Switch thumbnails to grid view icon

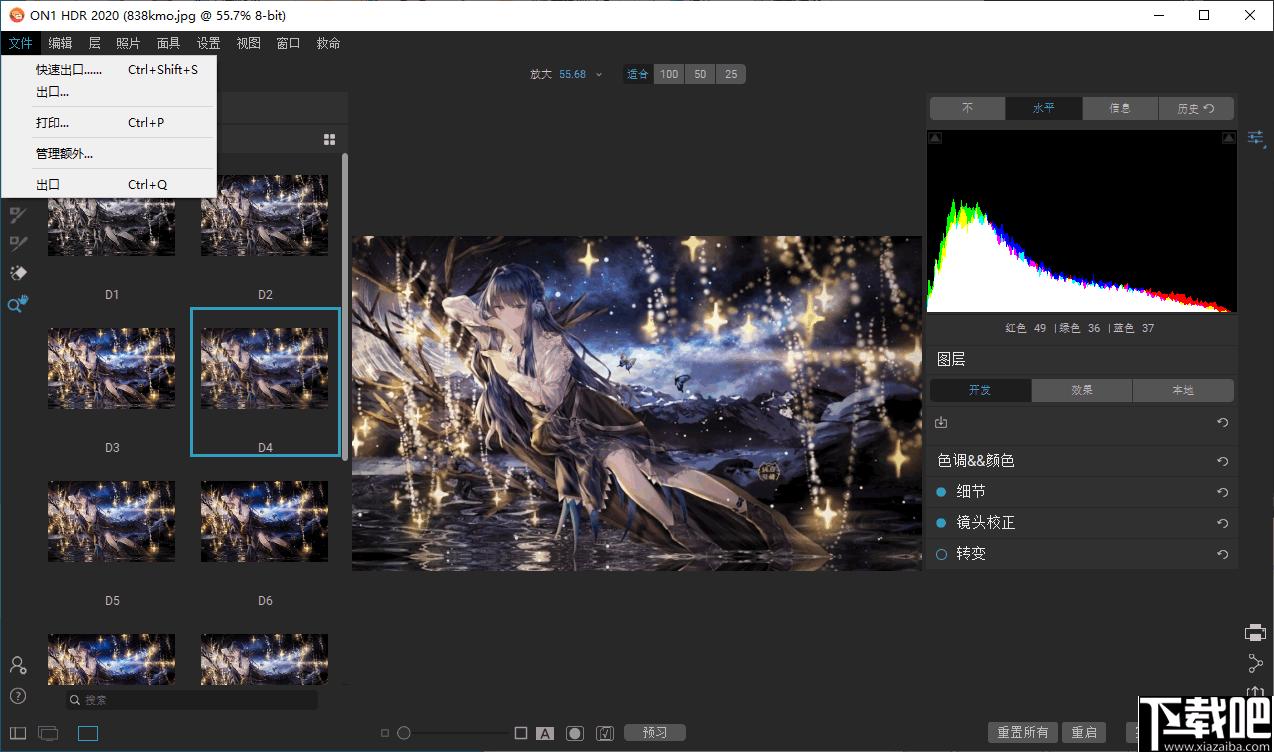pyautogui.click(x=330, y=139)
